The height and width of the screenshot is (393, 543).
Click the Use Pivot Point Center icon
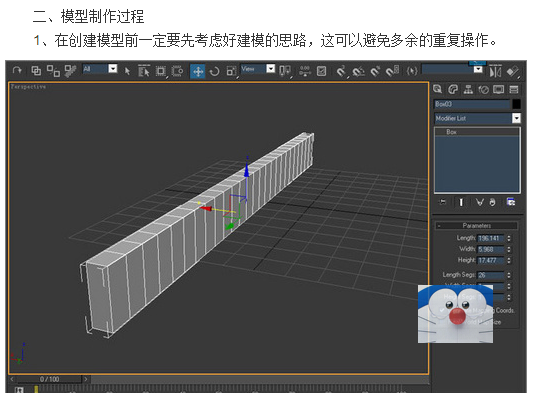click(x=285, y=71)
